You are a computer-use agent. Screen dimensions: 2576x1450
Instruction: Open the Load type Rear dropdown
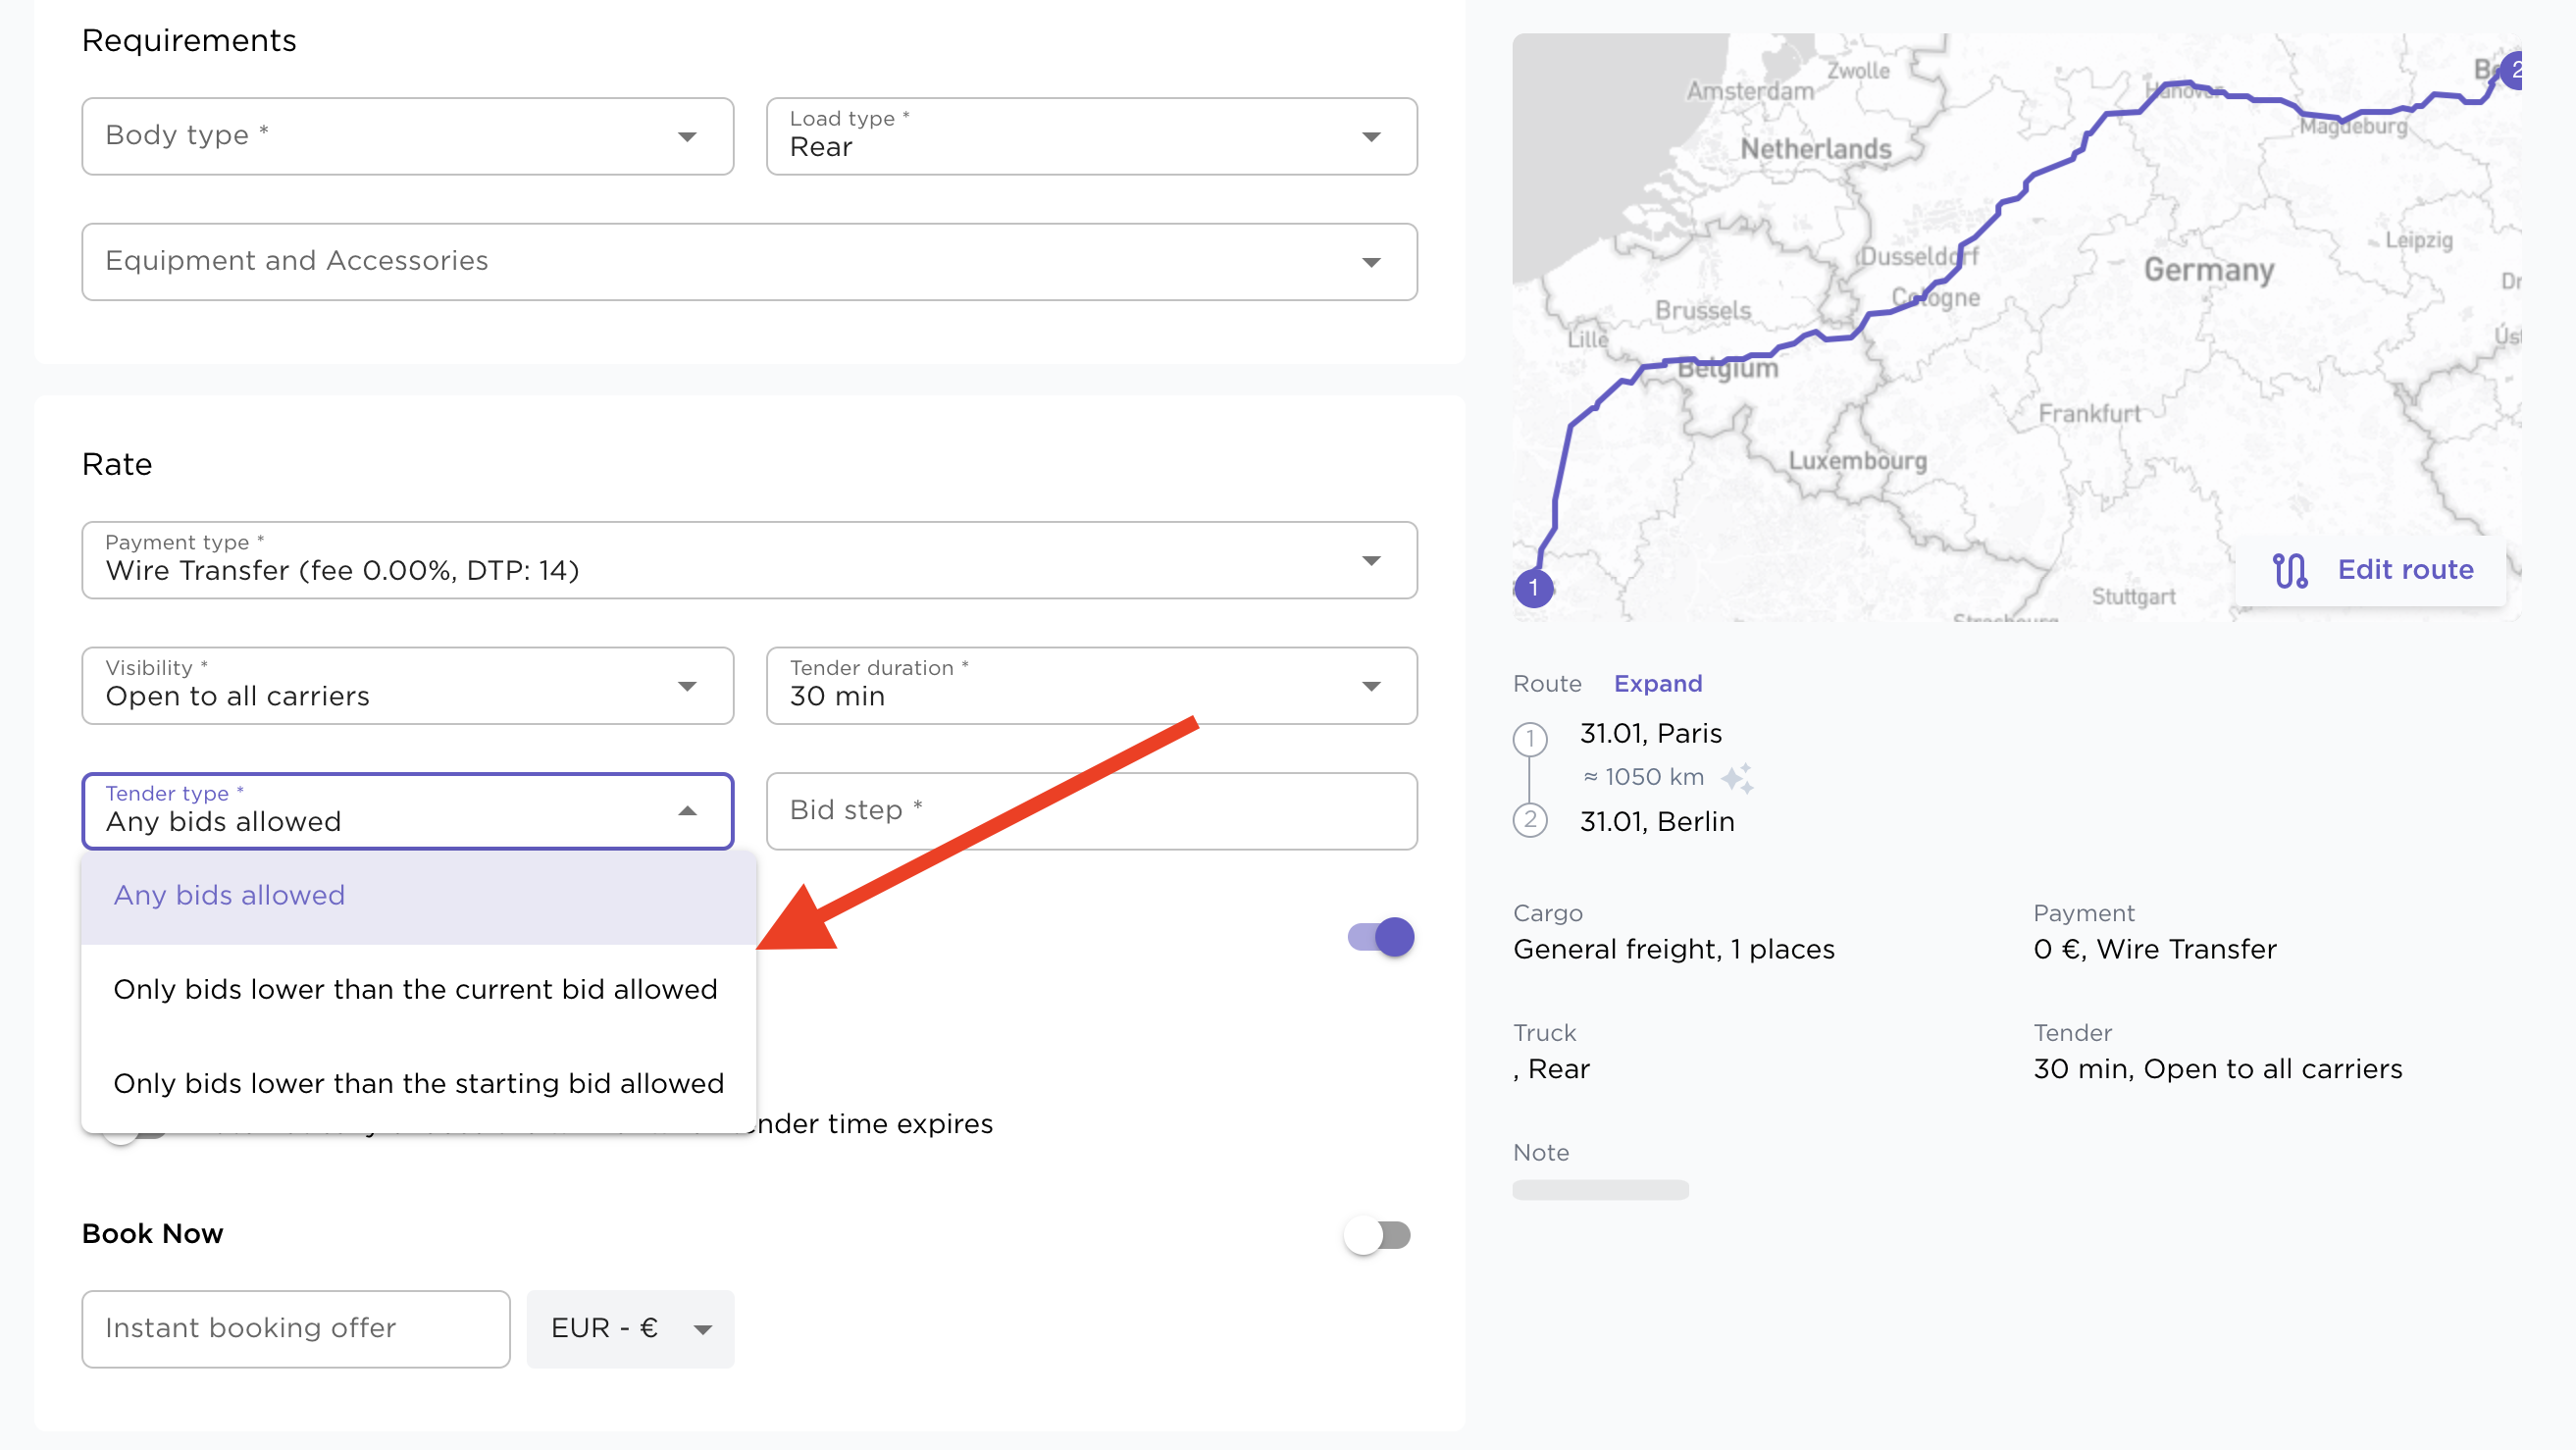[1091, 136]
